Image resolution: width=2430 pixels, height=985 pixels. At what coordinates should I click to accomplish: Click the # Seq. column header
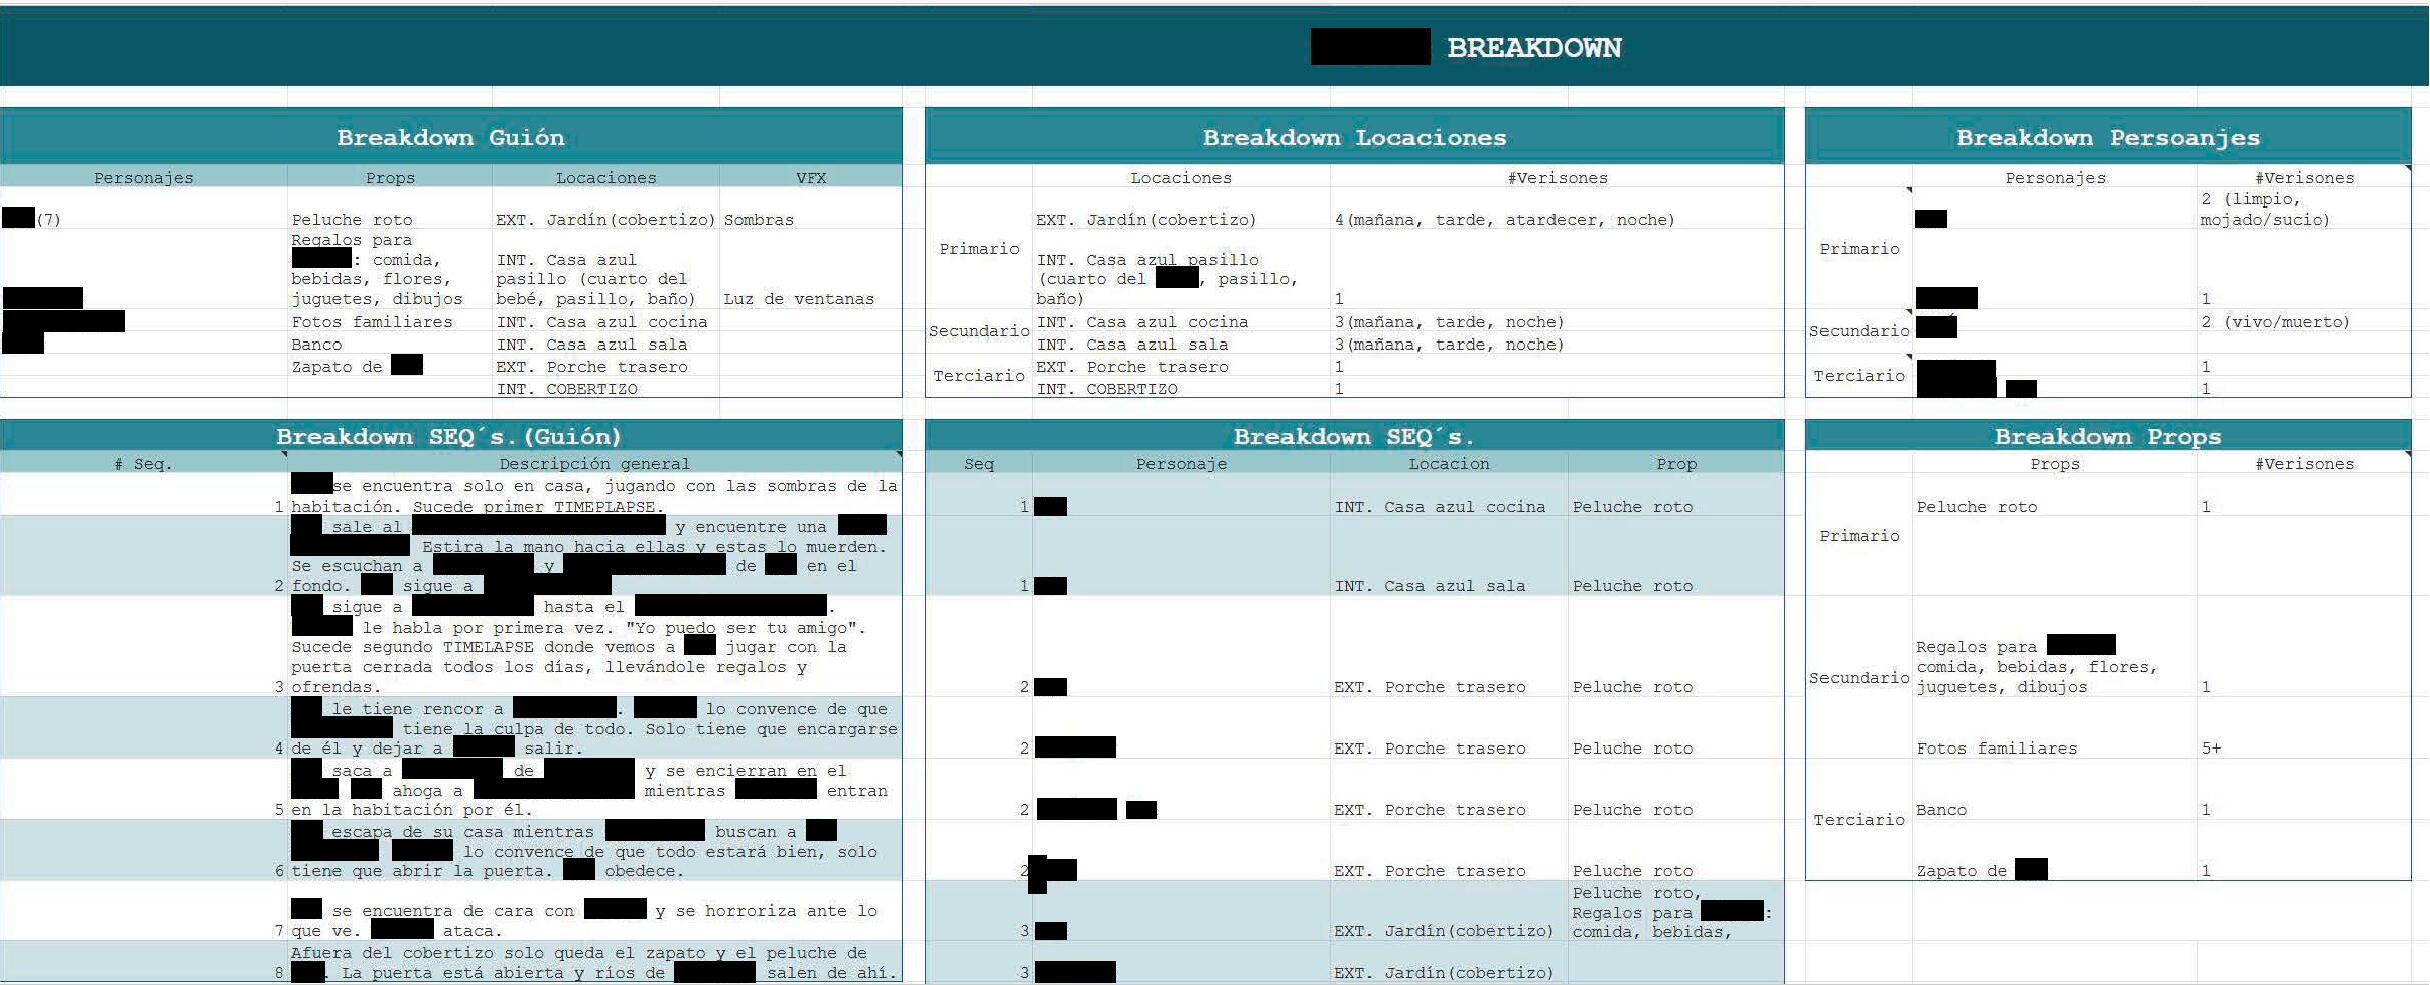coord(143,464)
